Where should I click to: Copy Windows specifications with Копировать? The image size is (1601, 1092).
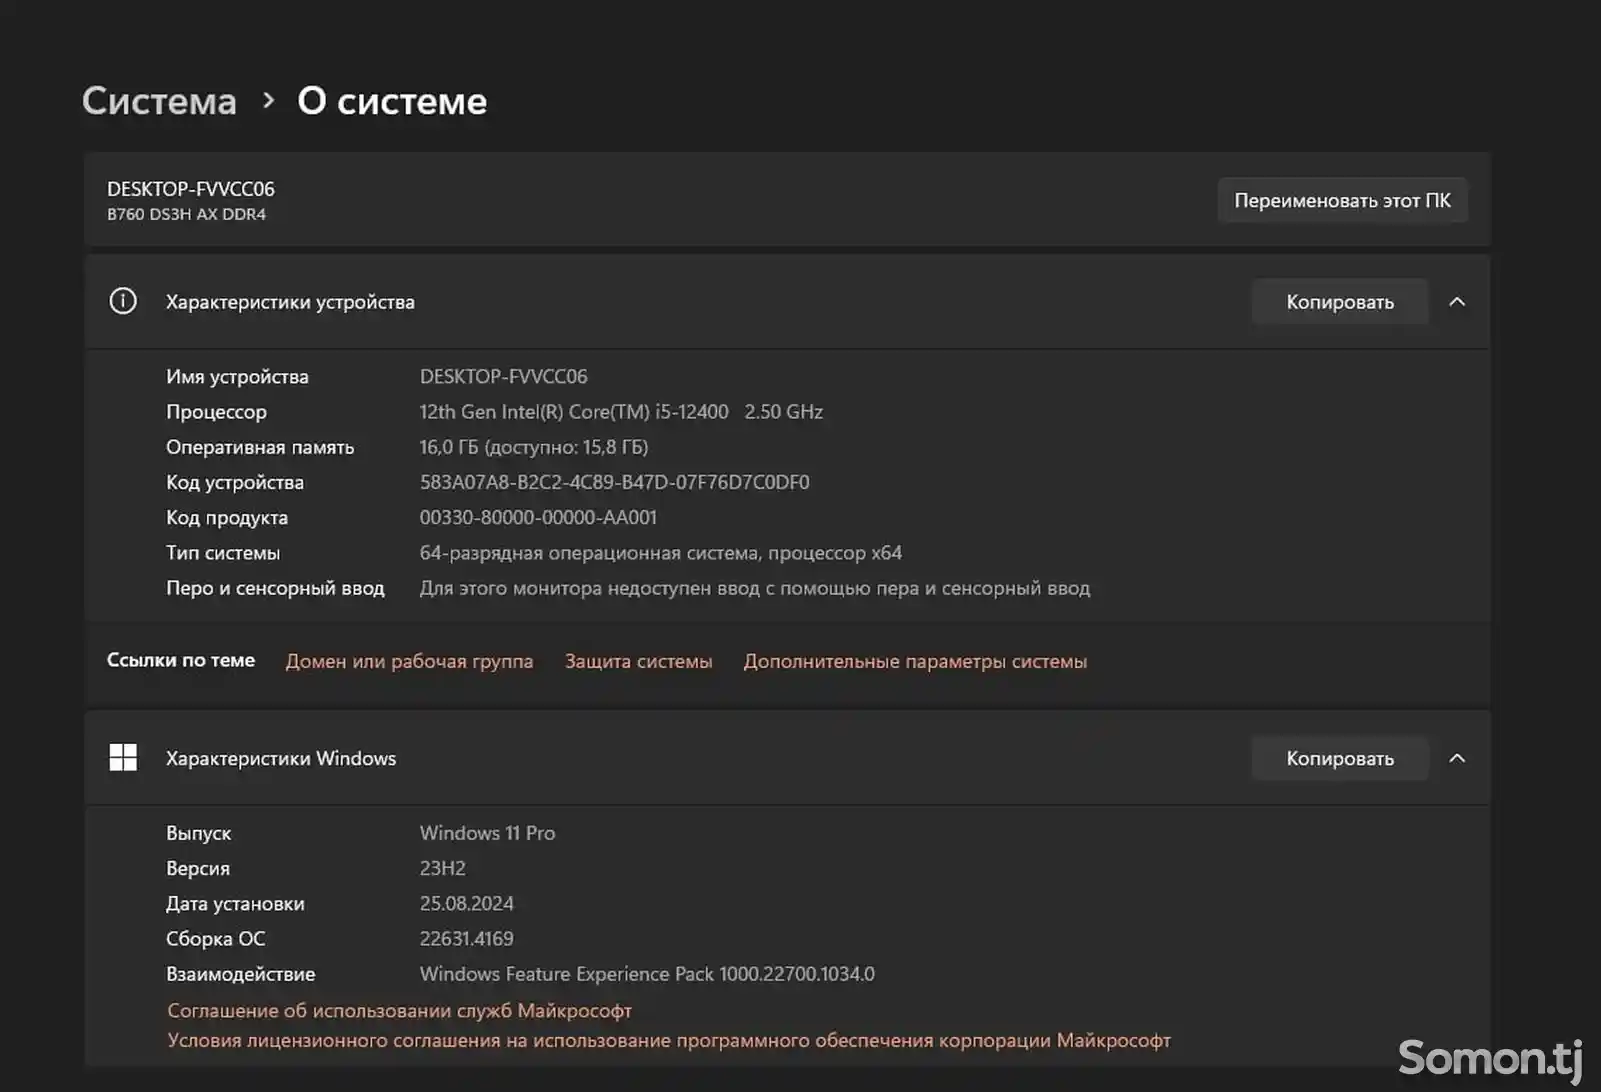pos(1340,758)
